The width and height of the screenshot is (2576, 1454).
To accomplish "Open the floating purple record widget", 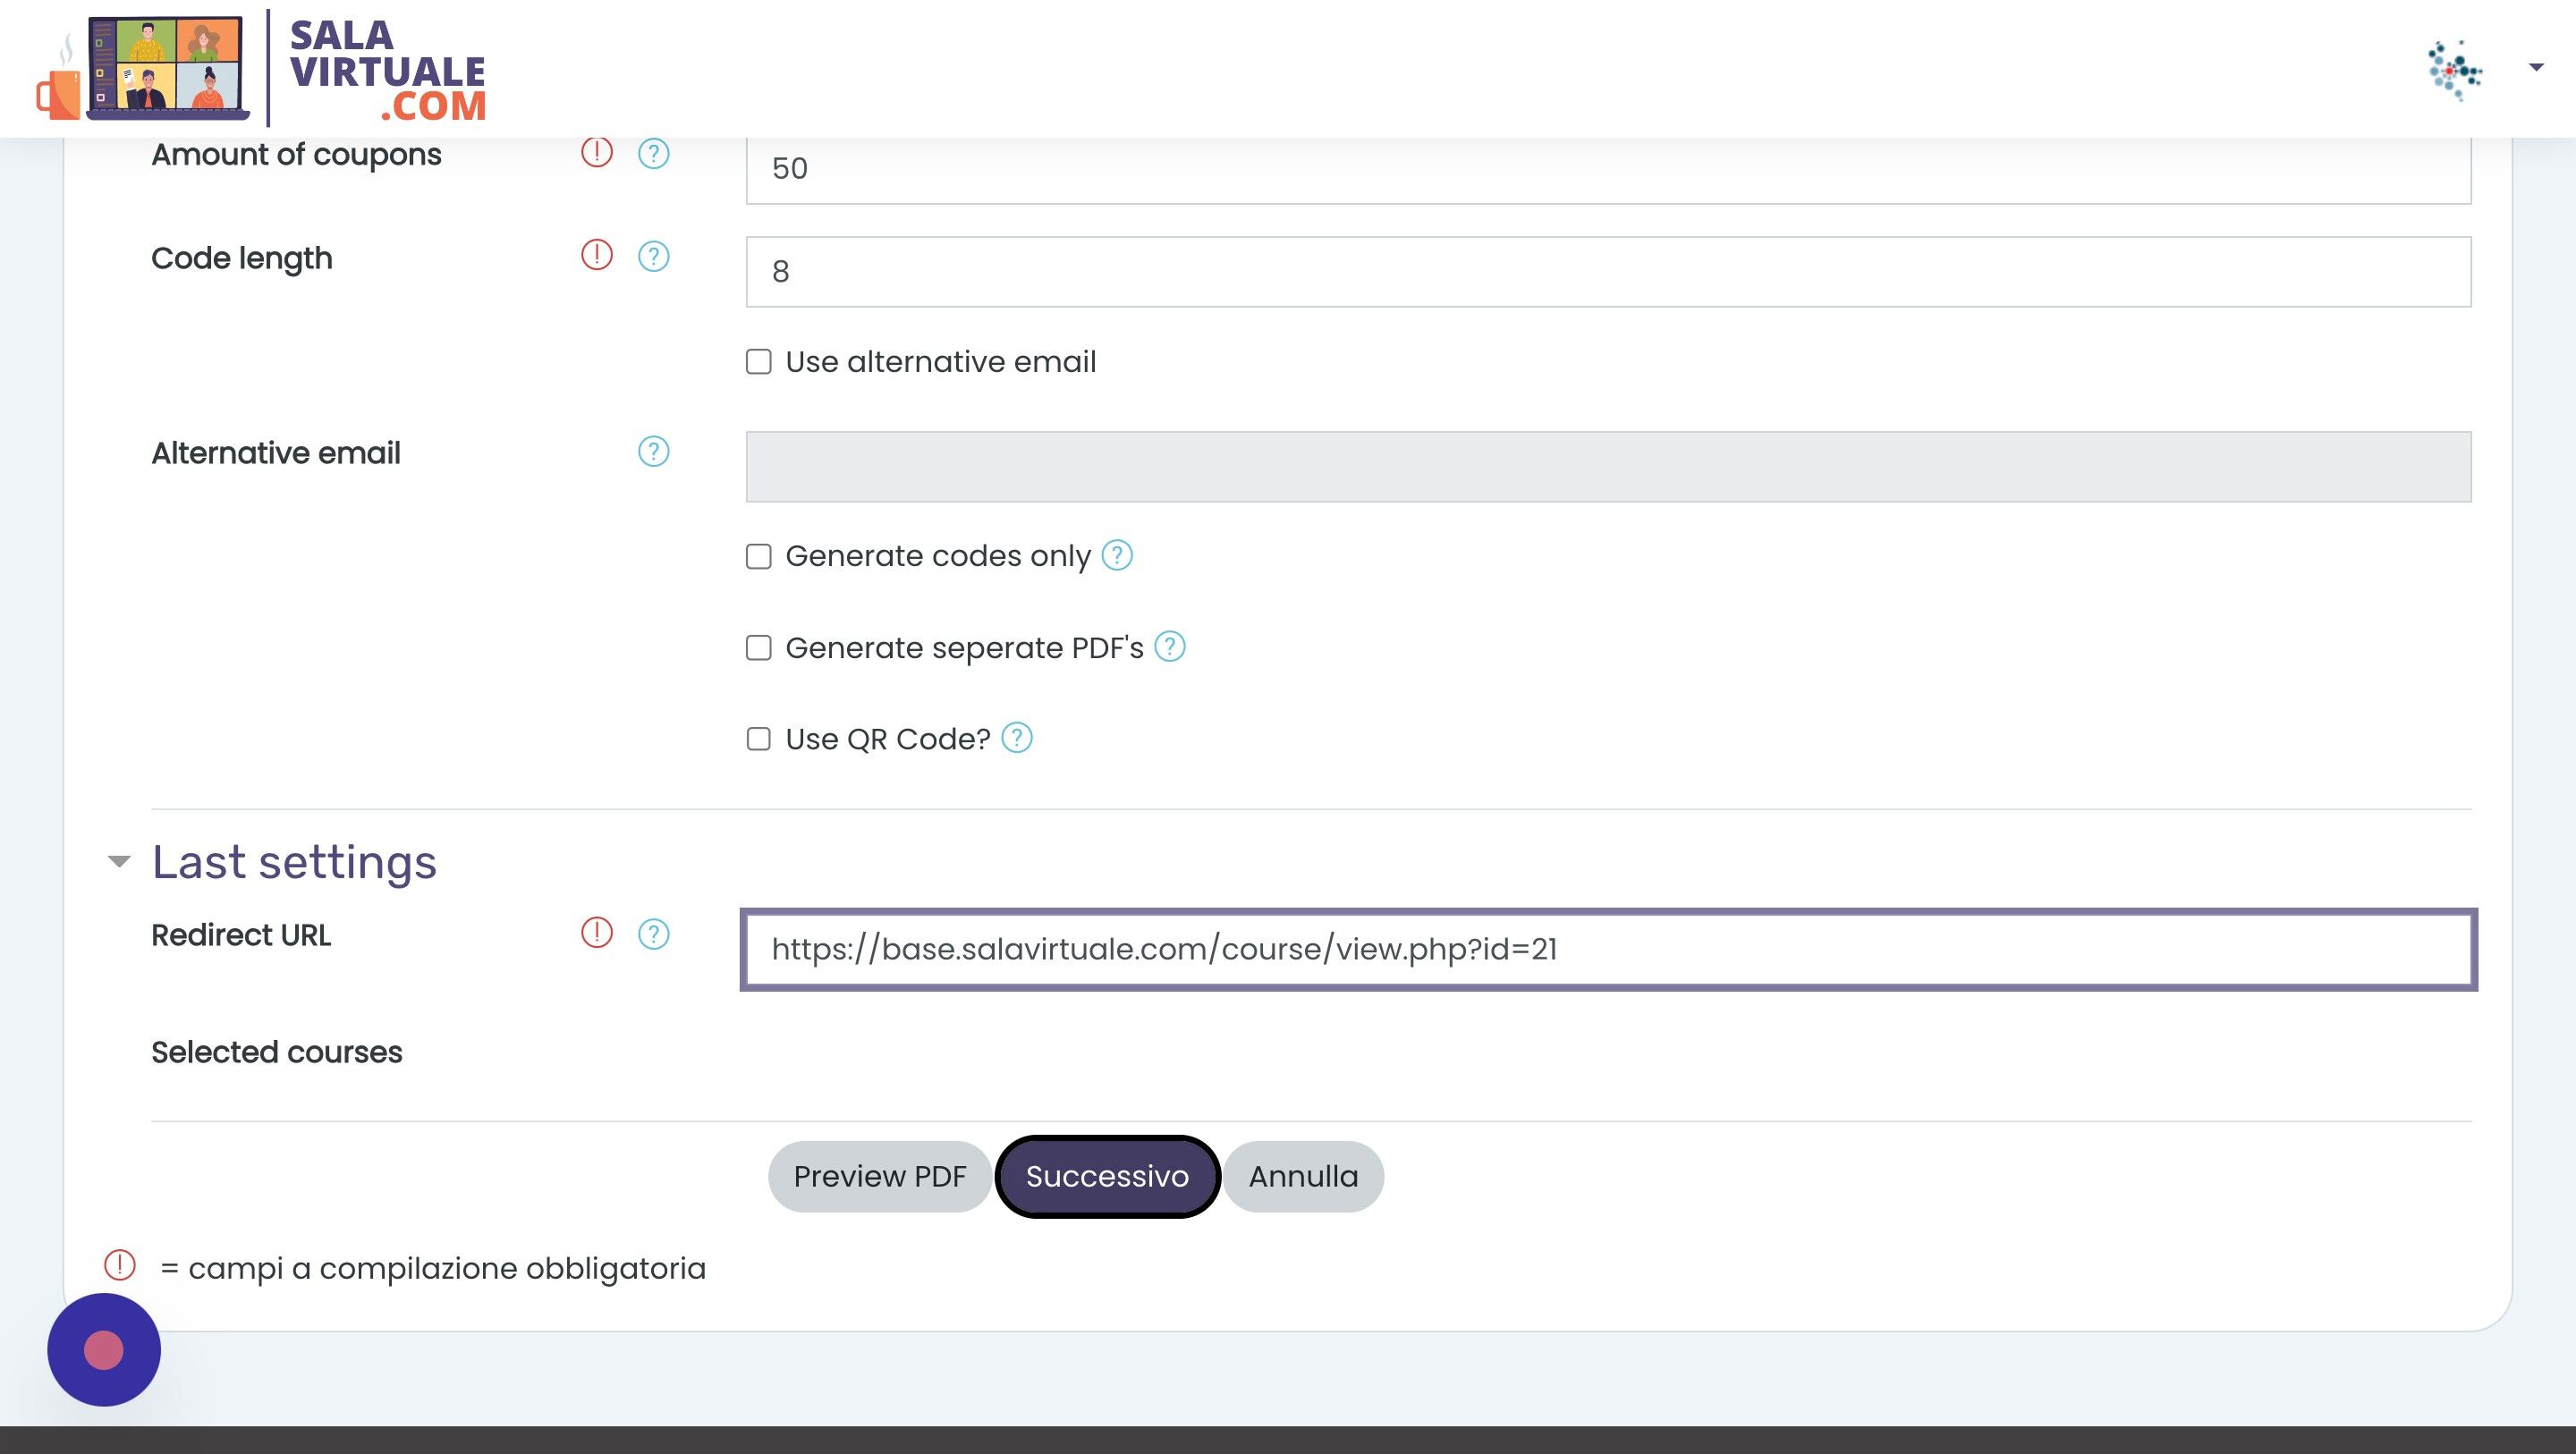I will point(104,1349).
